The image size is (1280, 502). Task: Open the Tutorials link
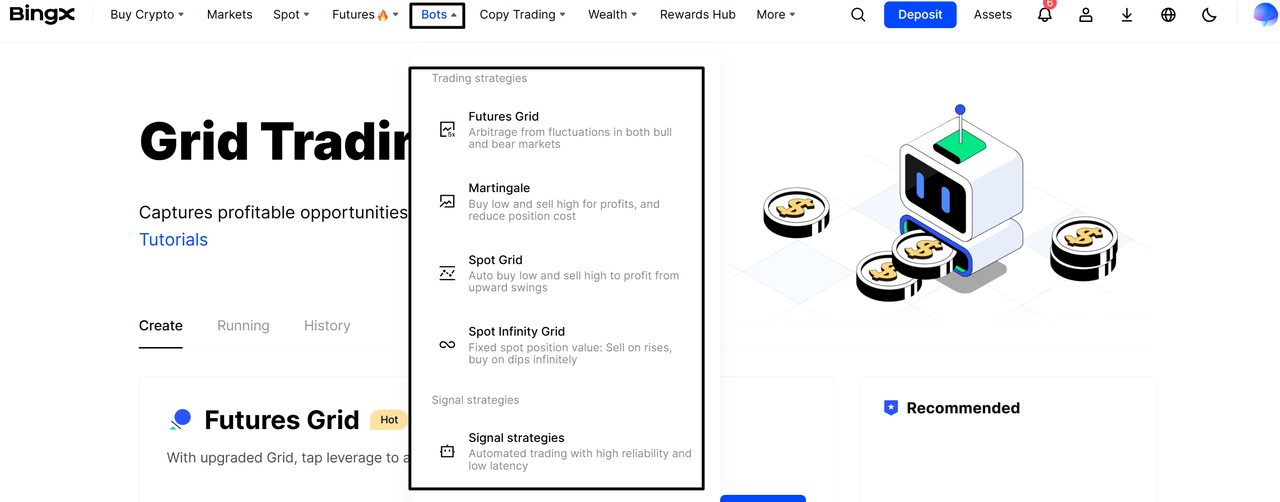173,240
